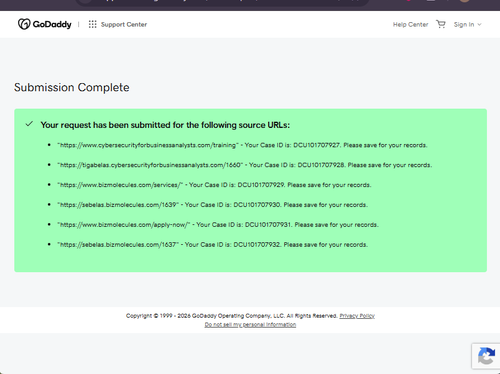The image size is (500, 374).
Task: Click the reCAPTCHA badge
Action: 486,356
